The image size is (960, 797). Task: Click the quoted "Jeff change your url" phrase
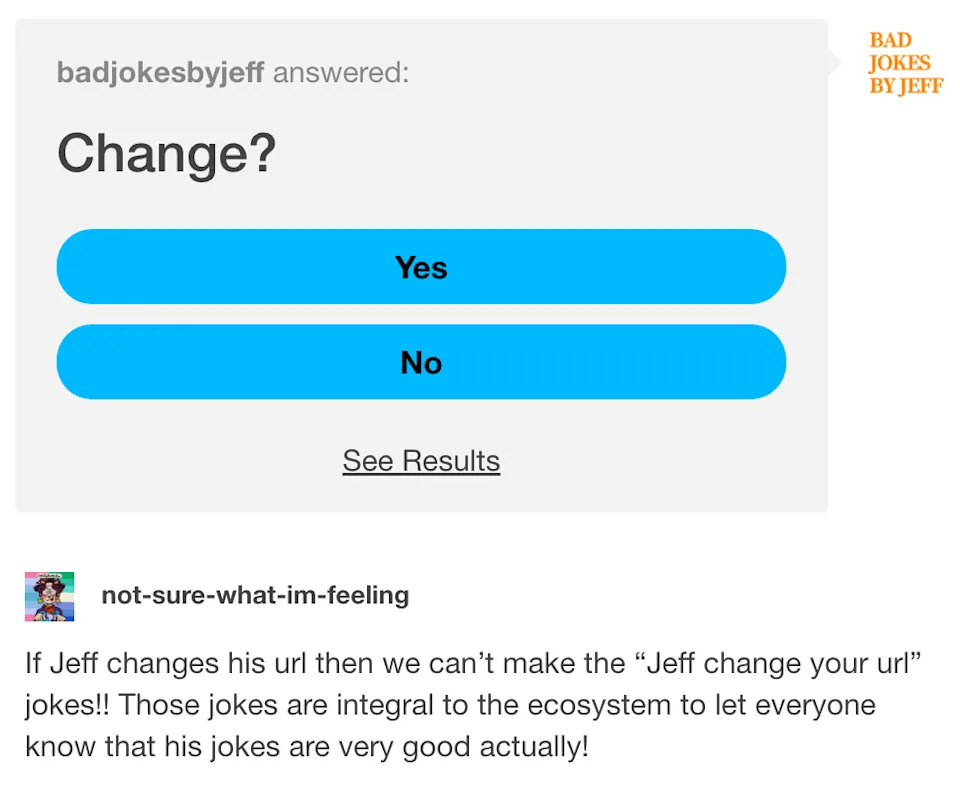[784, 663]
